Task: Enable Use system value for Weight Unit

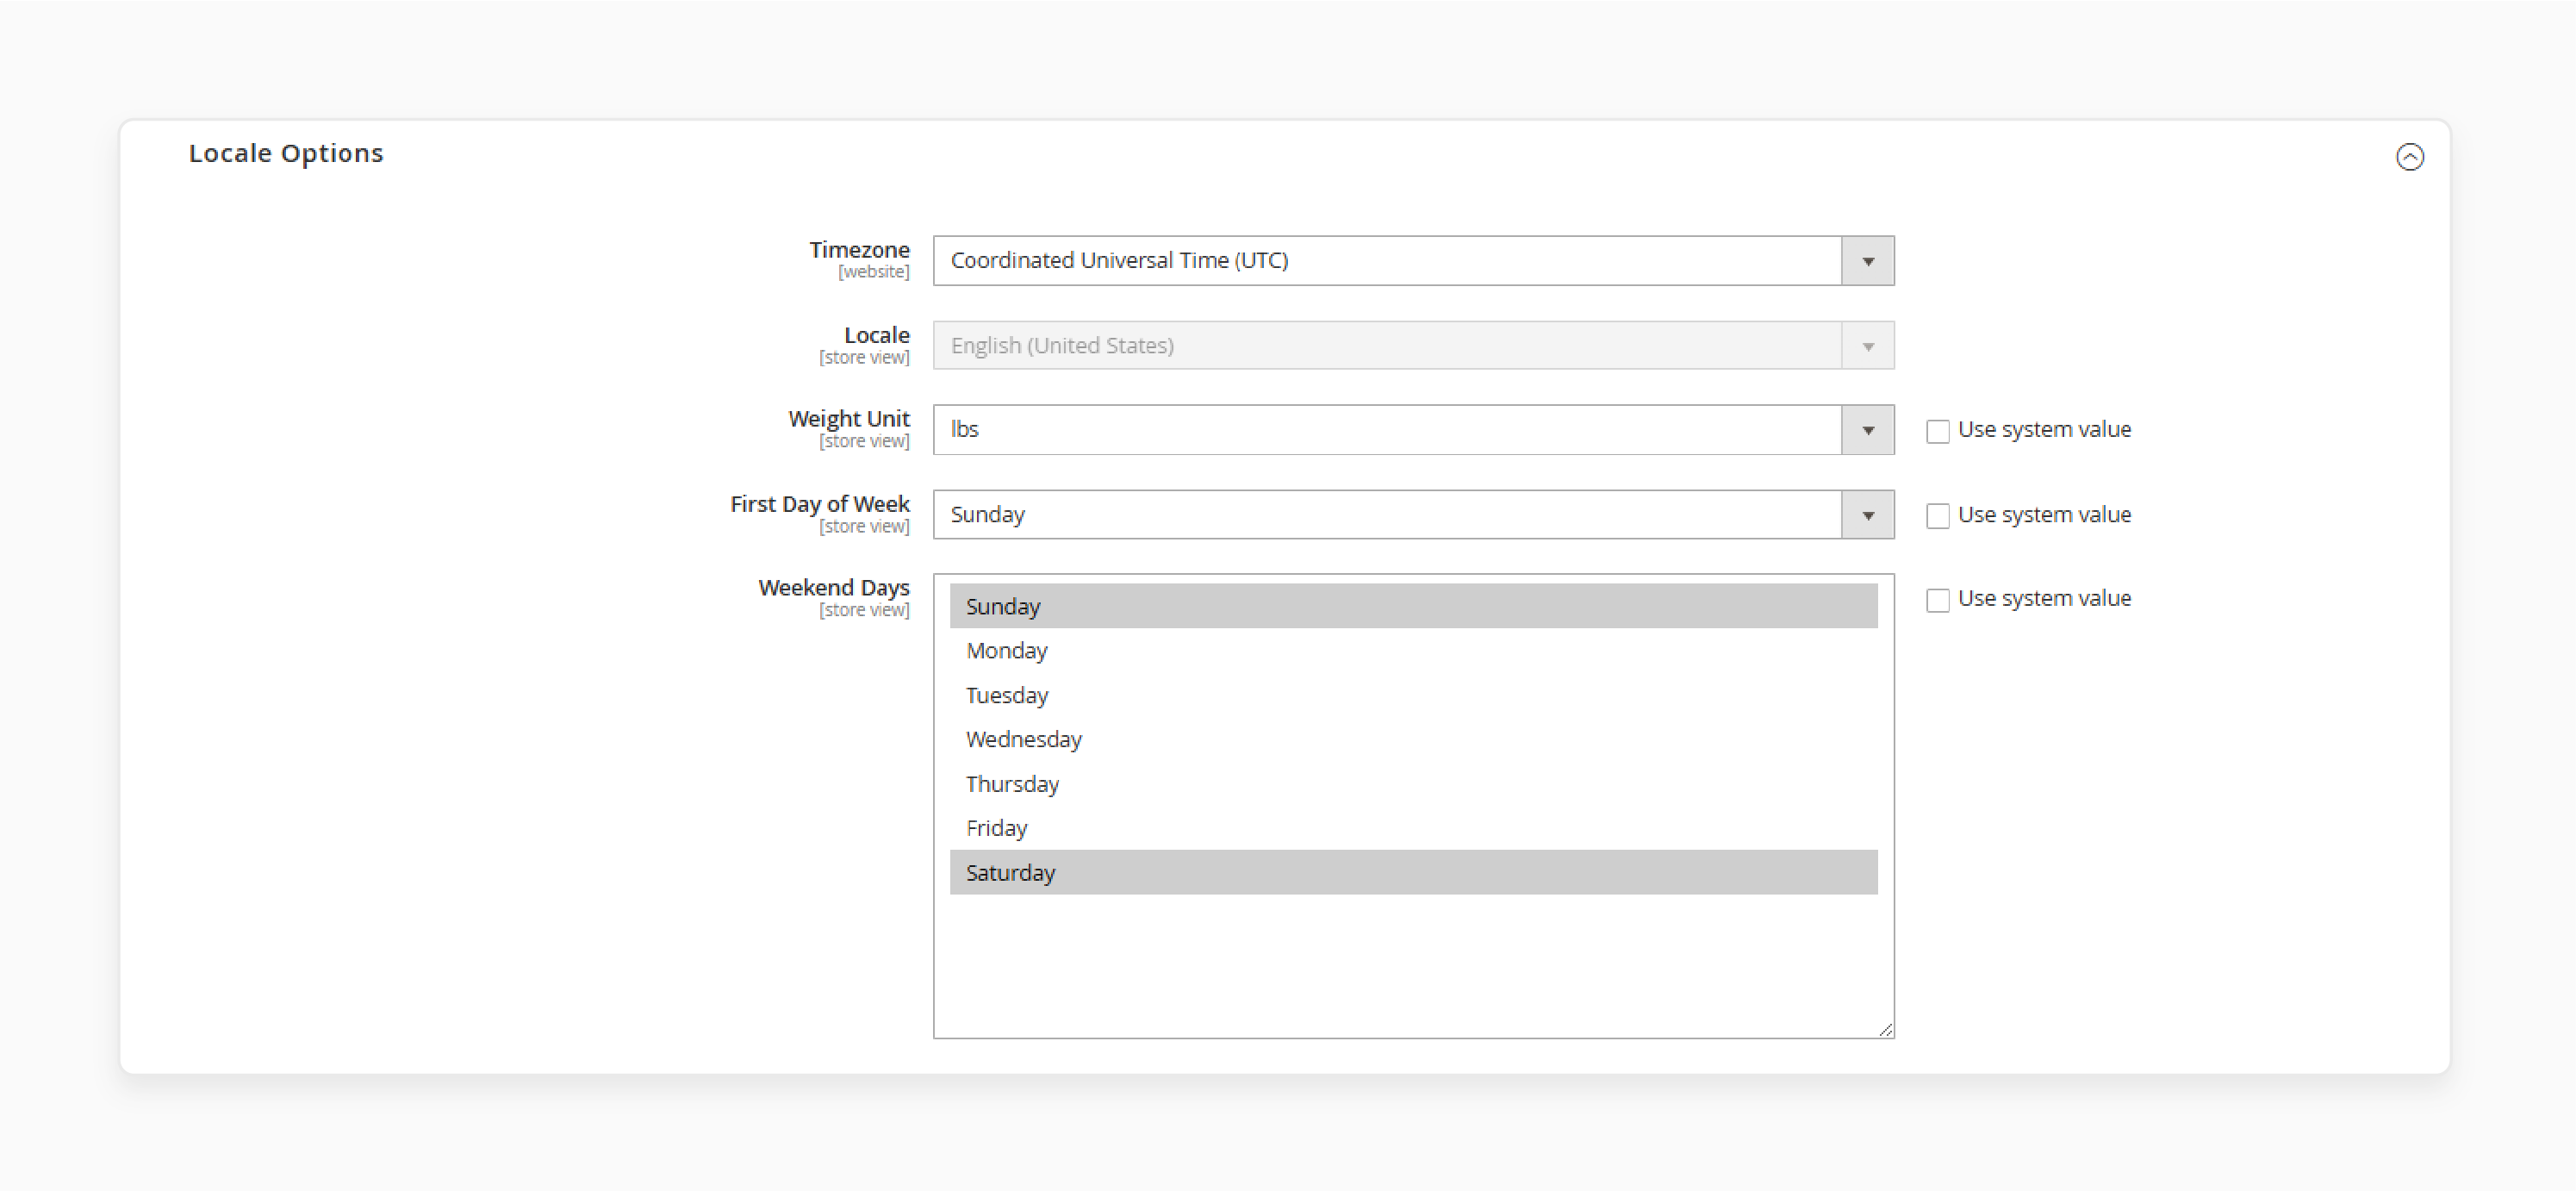Action: pos(1937,431)
